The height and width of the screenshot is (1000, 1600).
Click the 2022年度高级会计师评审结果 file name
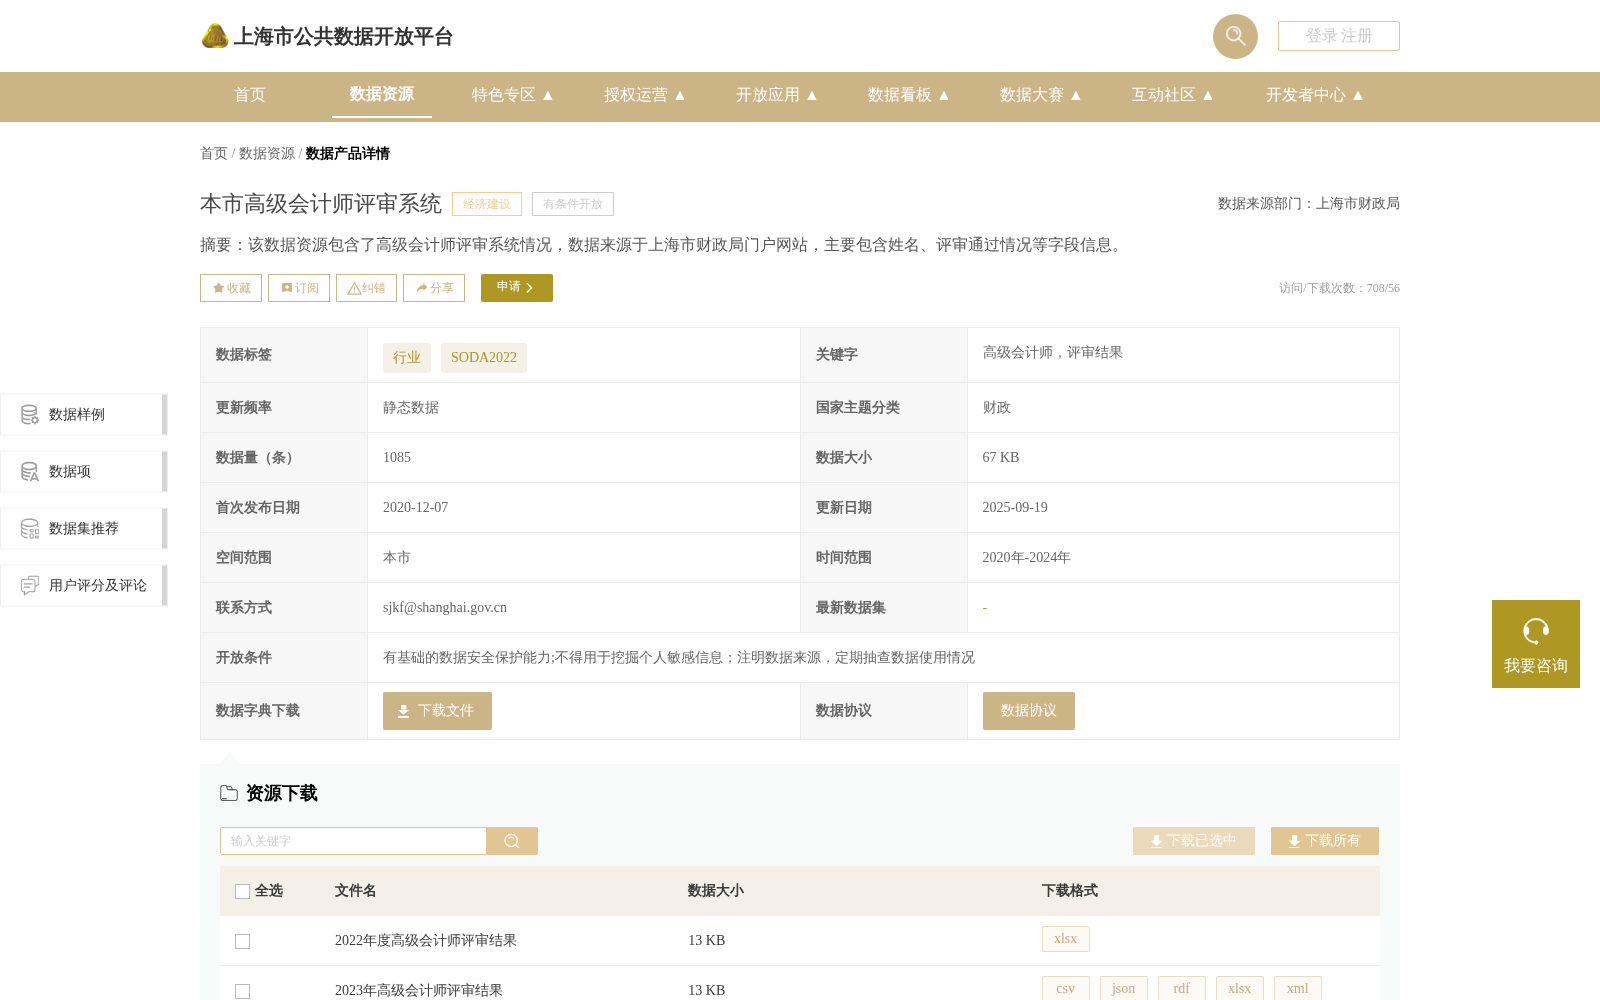[x=426, y=941]
